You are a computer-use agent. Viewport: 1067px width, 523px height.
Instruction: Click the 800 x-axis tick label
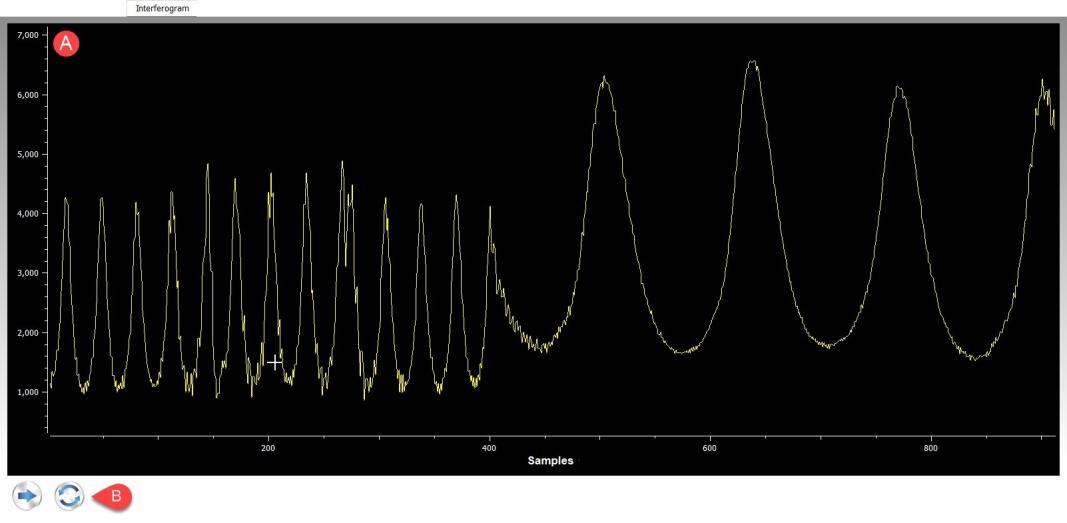(931, 449)
